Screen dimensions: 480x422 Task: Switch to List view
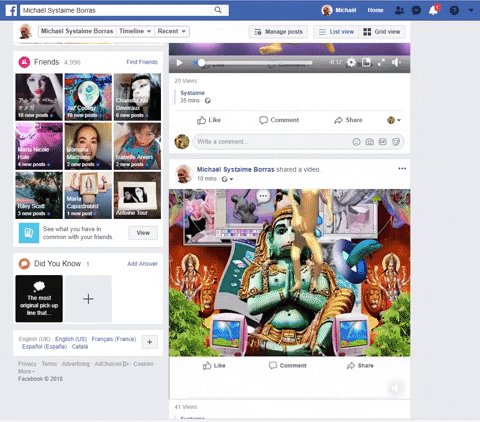(336, 32)
